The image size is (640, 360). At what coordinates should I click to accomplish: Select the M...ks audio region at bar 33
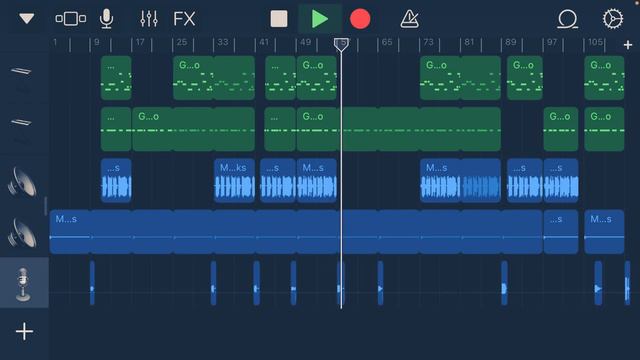click(x=234, y=180)
